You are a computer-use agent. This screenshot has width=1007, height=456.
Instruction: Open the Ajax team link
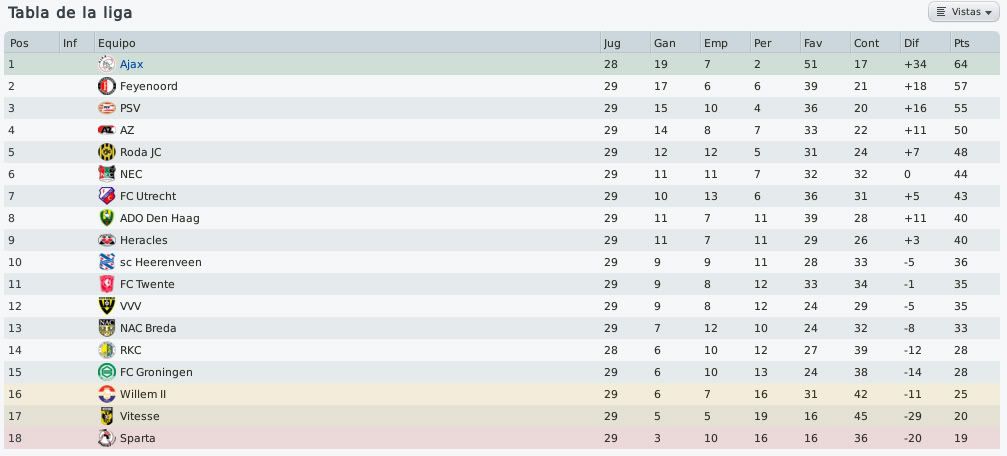coord(132,64)
